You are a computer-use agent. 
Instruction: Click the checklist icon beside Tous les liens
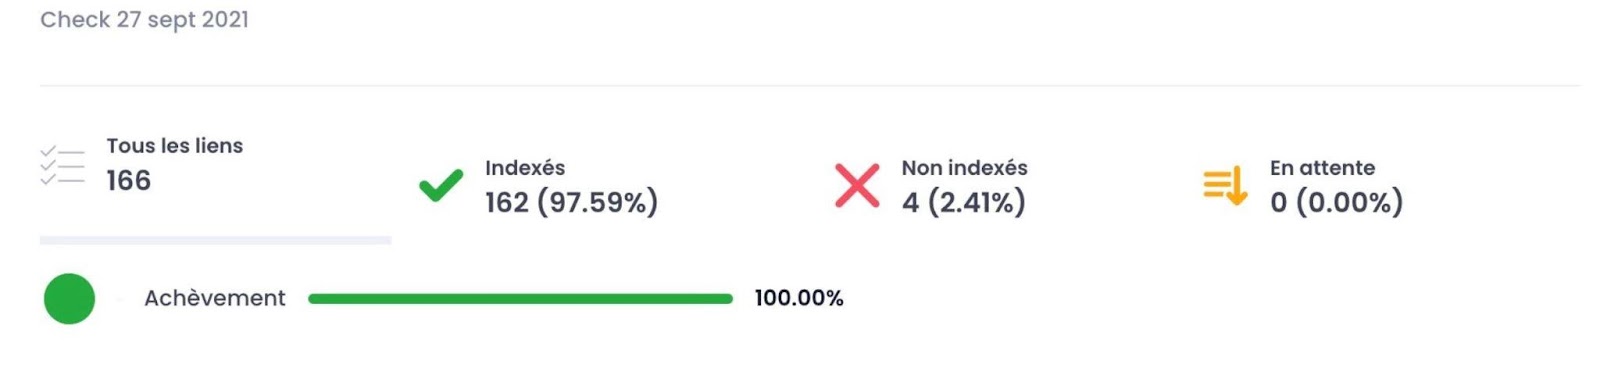click(62, 165)
